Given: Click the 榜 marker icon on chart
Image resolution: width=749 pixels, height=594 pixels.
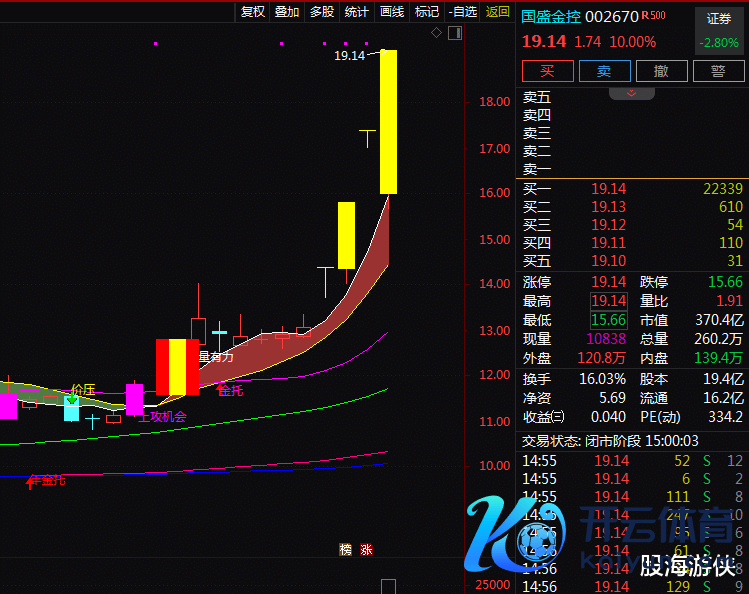Looking at the screenshot, I should (x=346, y=549).
